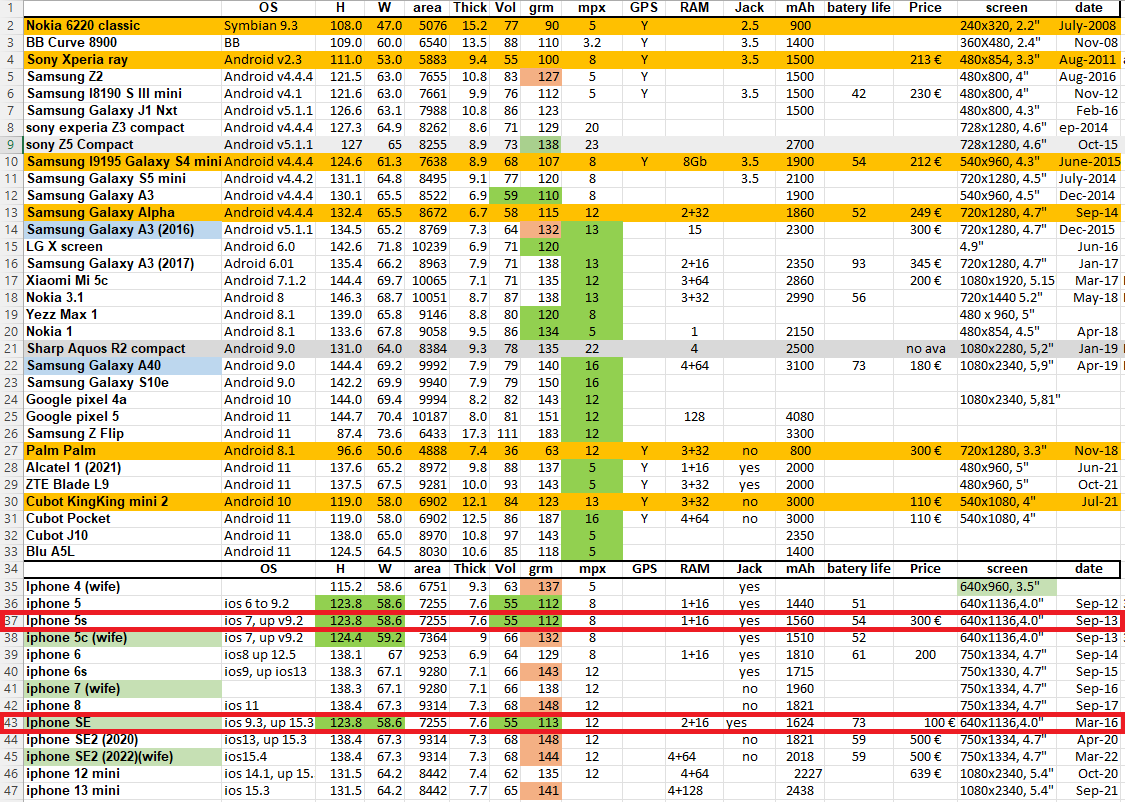Select the "Iphone 5s" name cell

(123, 621)
